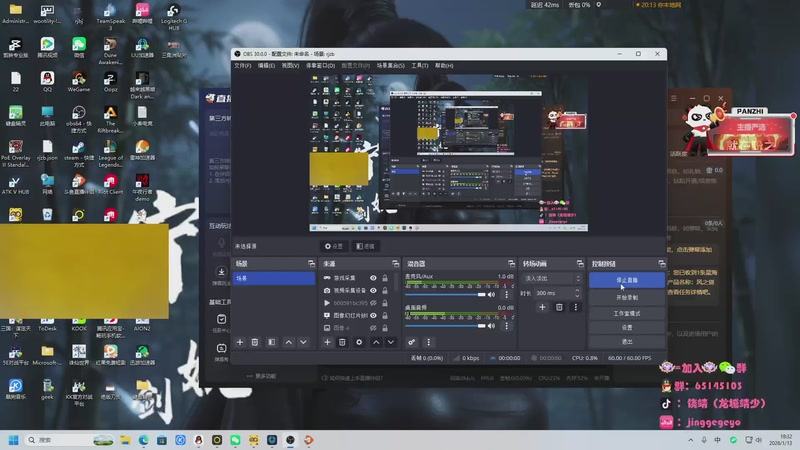
Task: Pop out the Scene Transitions dock panel
Action: point(580,264)
